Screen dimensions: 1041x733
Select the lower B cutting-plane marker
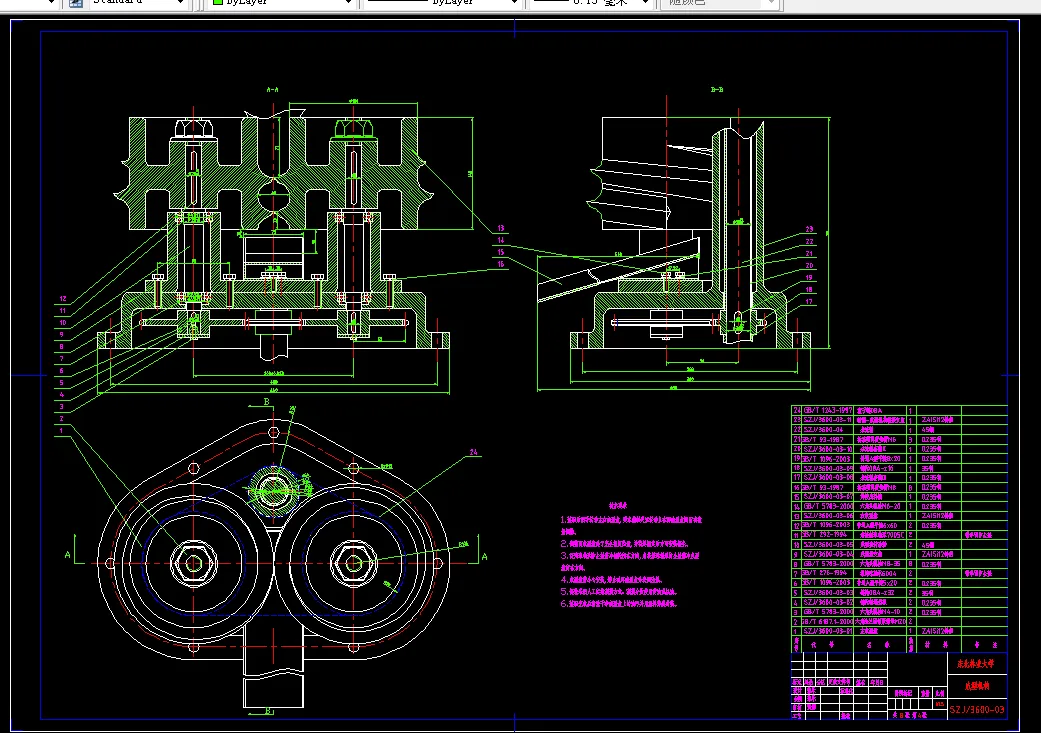268,711
